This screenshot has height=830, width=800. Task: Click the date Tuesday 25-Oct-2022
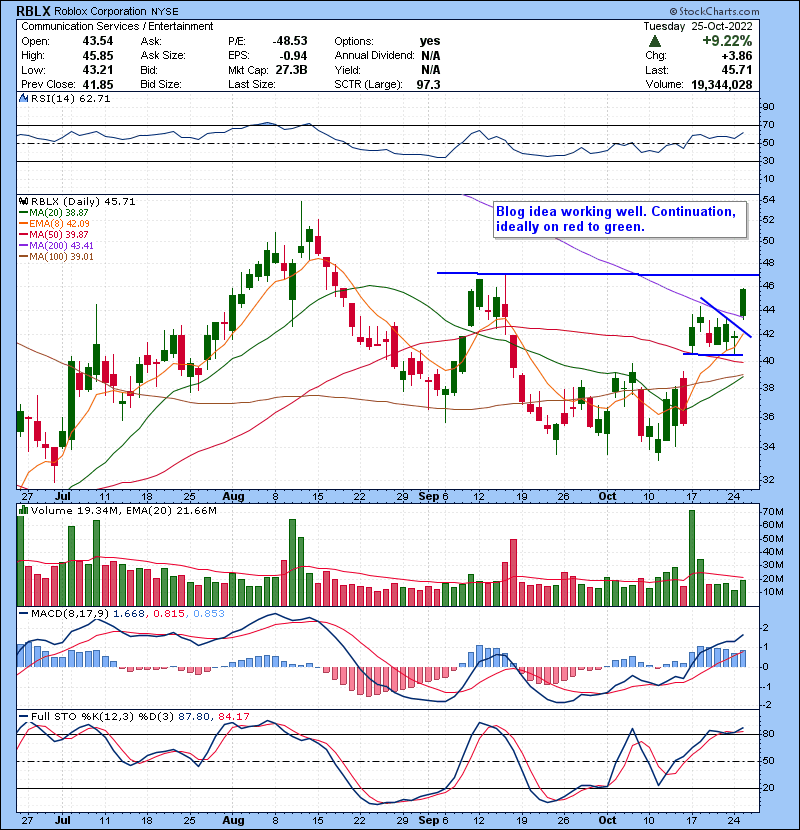click(x=698, y=26)
